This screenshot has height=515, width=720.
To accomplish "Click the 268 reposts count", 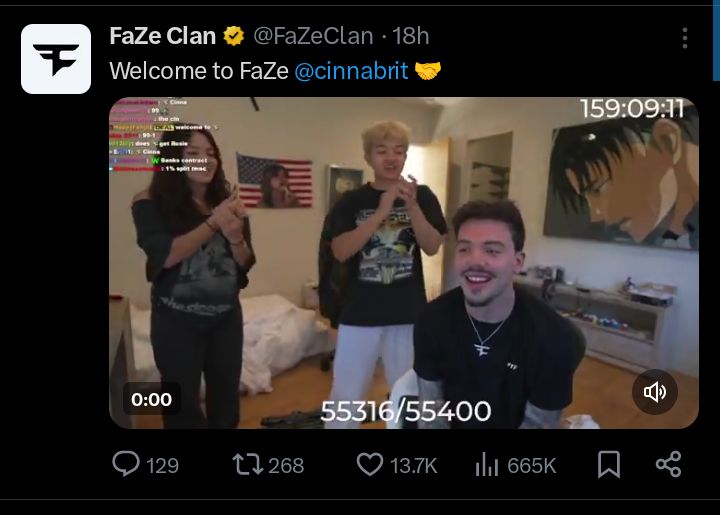I will click(286, 465).
